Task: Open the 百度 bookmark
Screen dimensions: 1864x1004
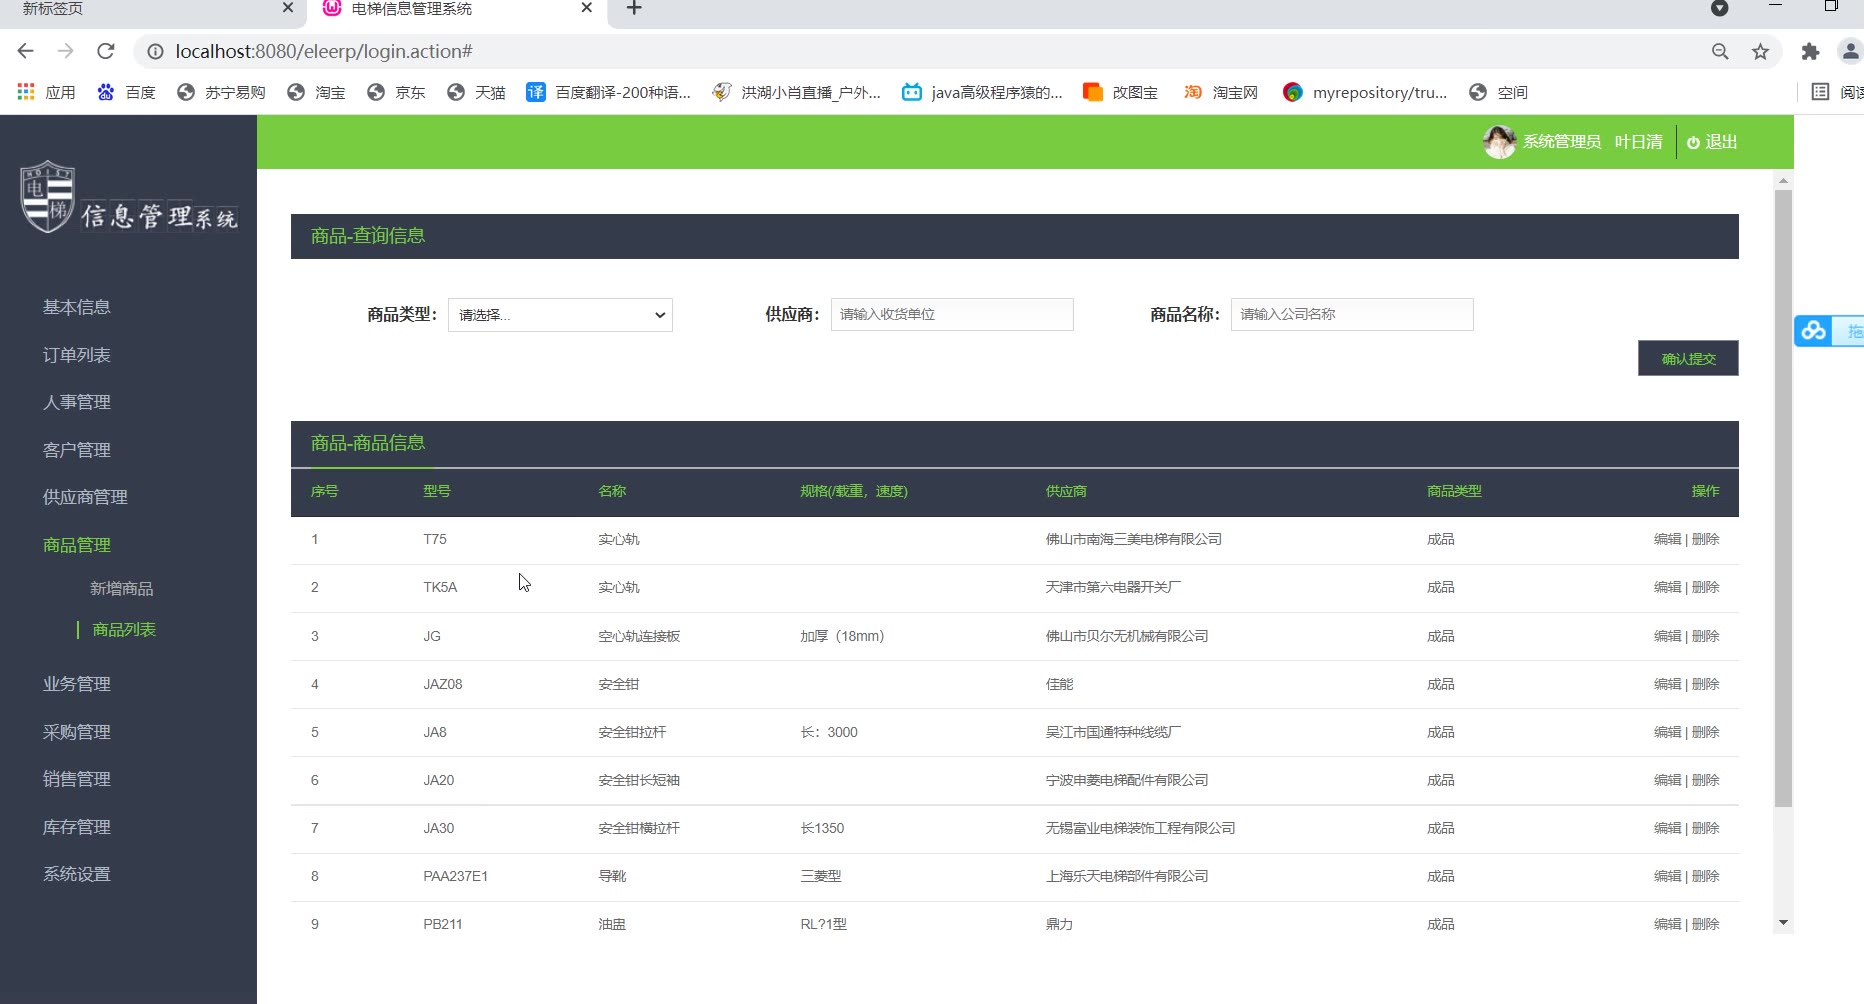Action: tap(126, 92)
